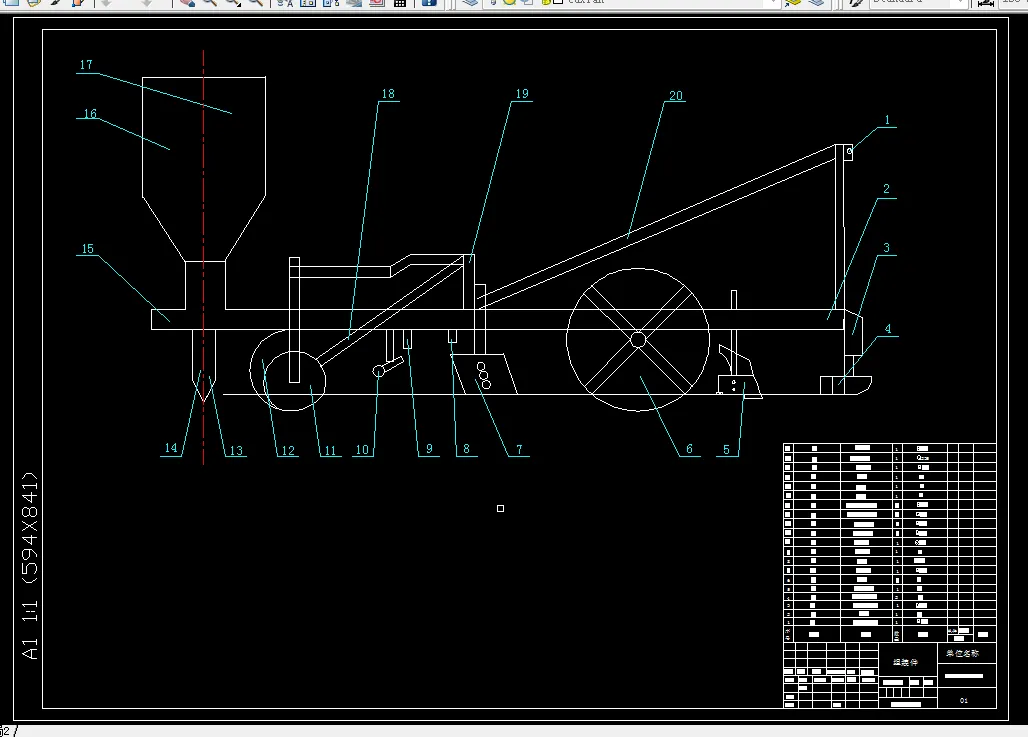Screen dimensions: 1028x737
Task: Click the 'A1 1:1 (594X841)' sheet size label
Action: pyautogui.click(x=30, y=565)
